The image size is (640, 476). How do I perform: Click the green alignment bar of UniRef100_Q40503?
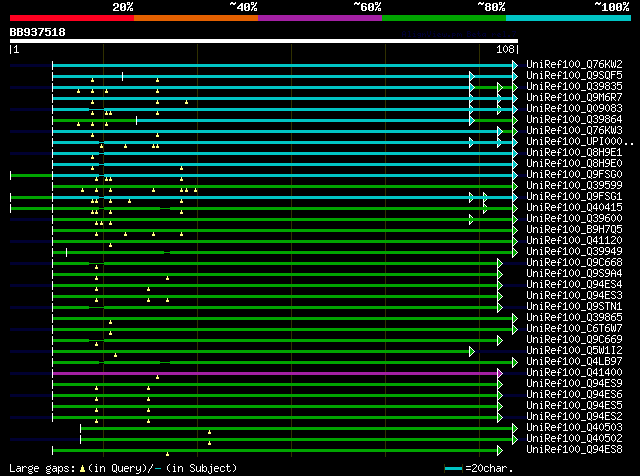tap(297, 428)
